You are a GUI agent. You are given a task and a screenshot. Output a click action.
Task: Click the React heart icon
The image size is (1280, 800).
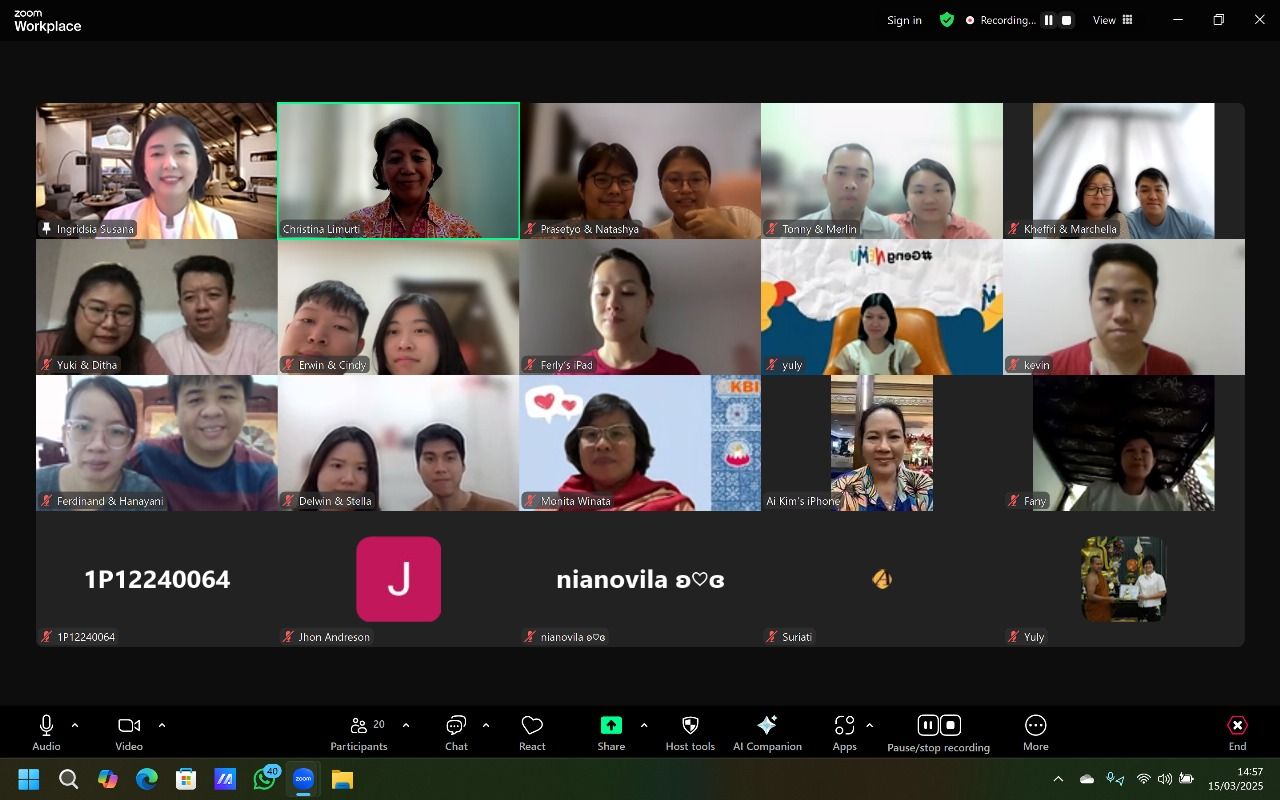532,732
